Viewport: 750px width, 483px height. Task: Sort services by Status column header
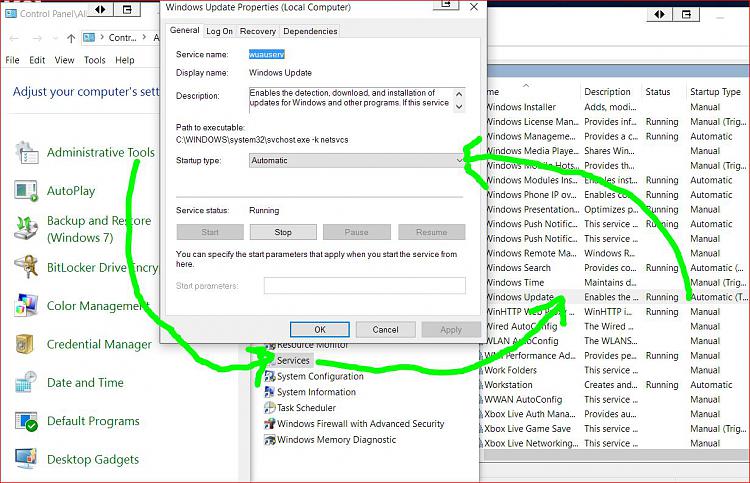tap(658, 92)
